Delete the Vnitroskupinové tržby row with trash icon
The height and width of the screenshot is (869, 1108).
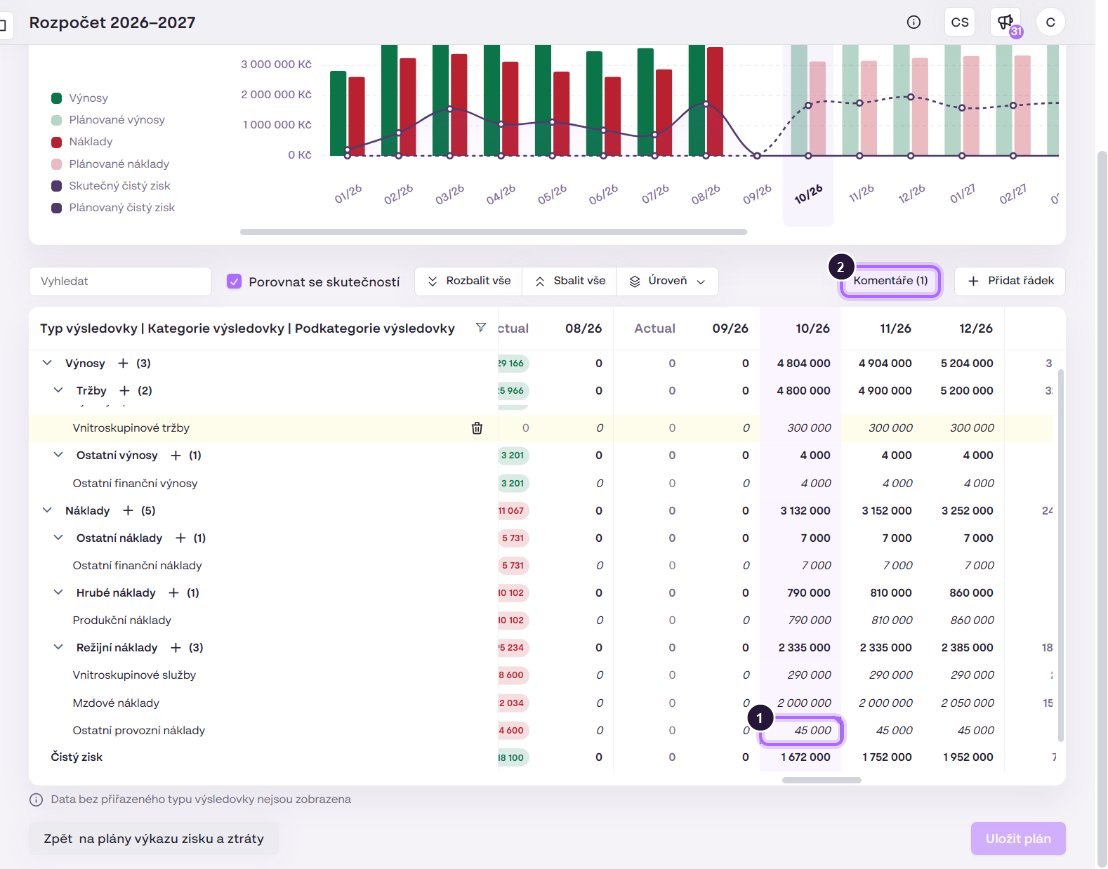point(477,428)
